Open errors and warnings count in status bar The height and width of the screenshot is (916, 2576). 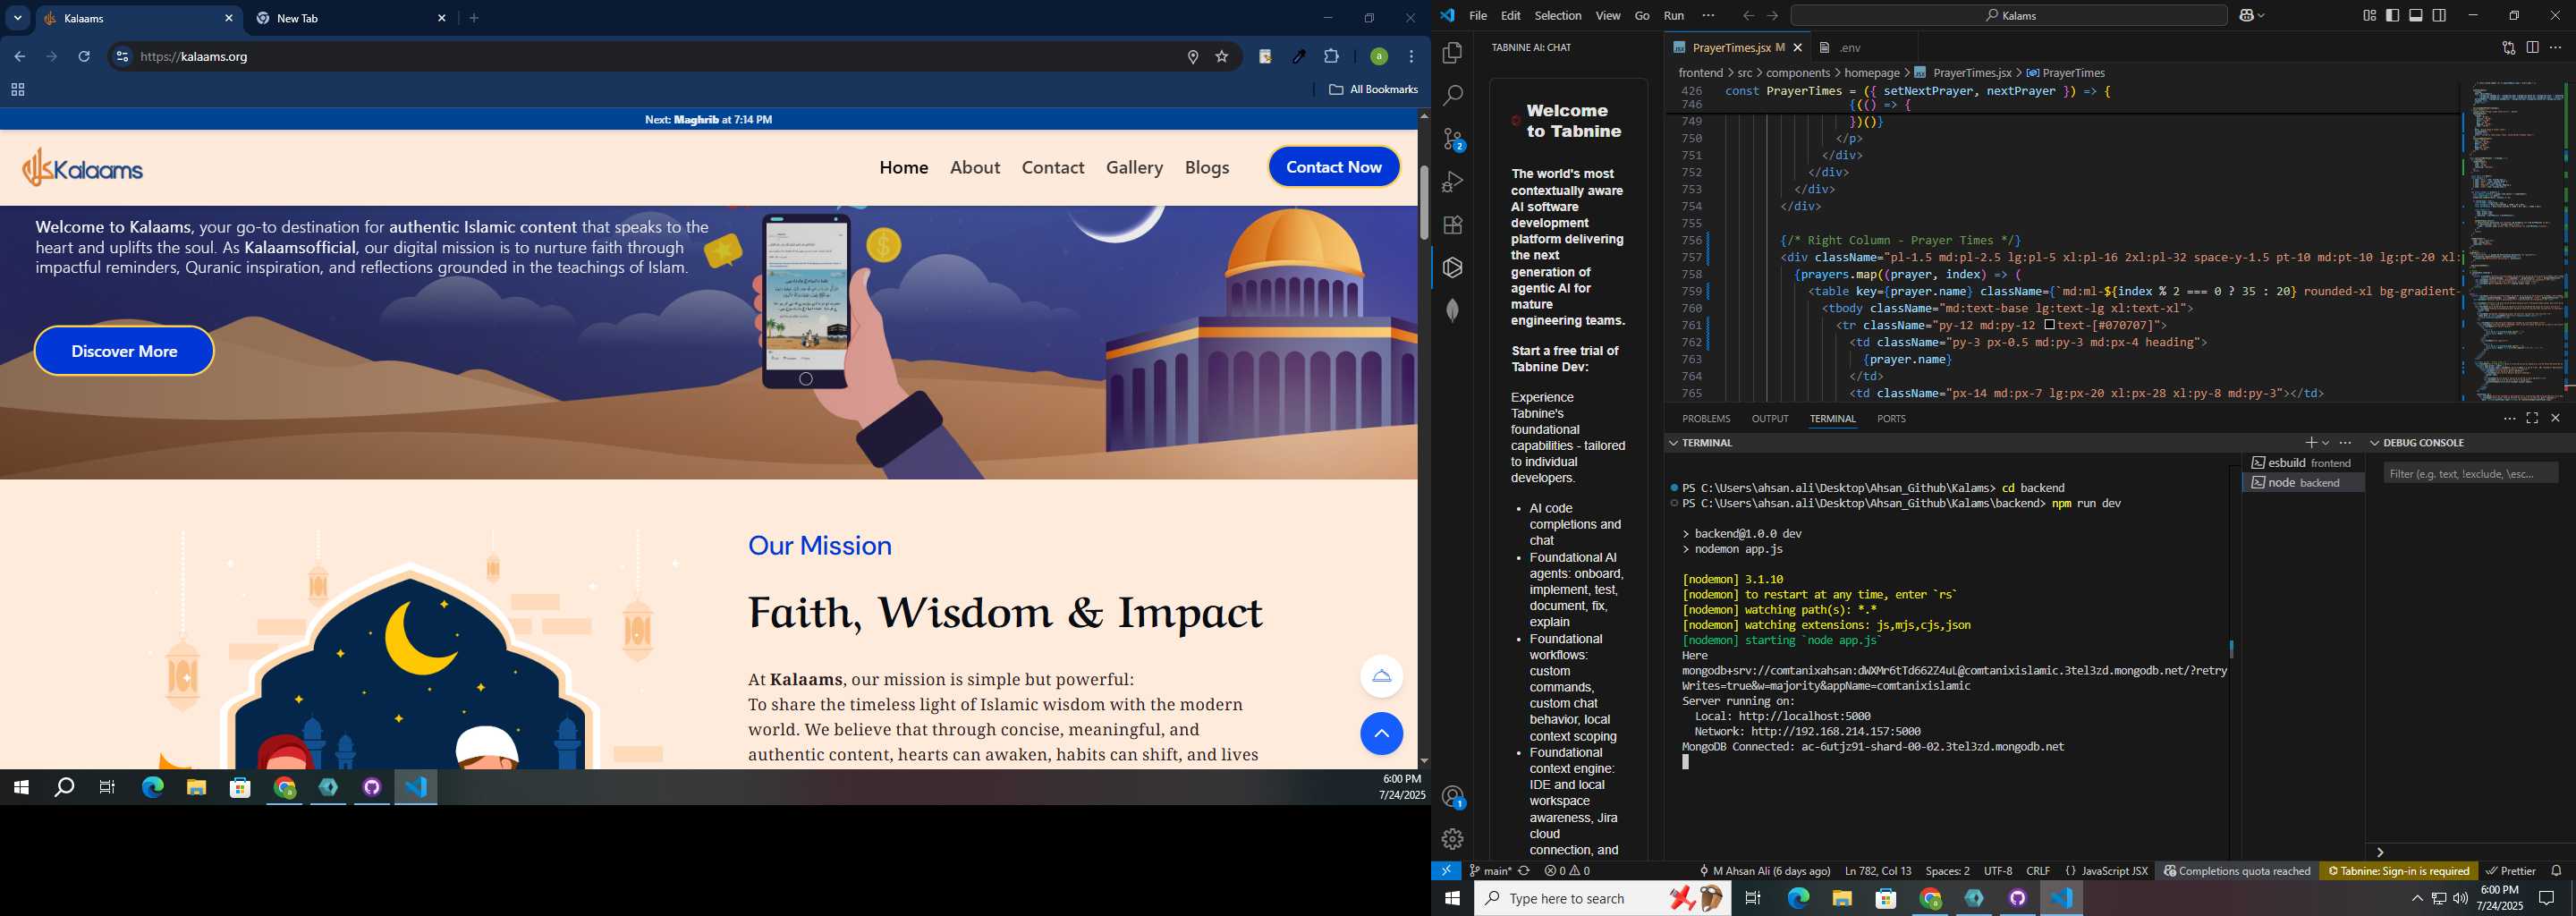pyautogui.click(x=1567, y=871)
